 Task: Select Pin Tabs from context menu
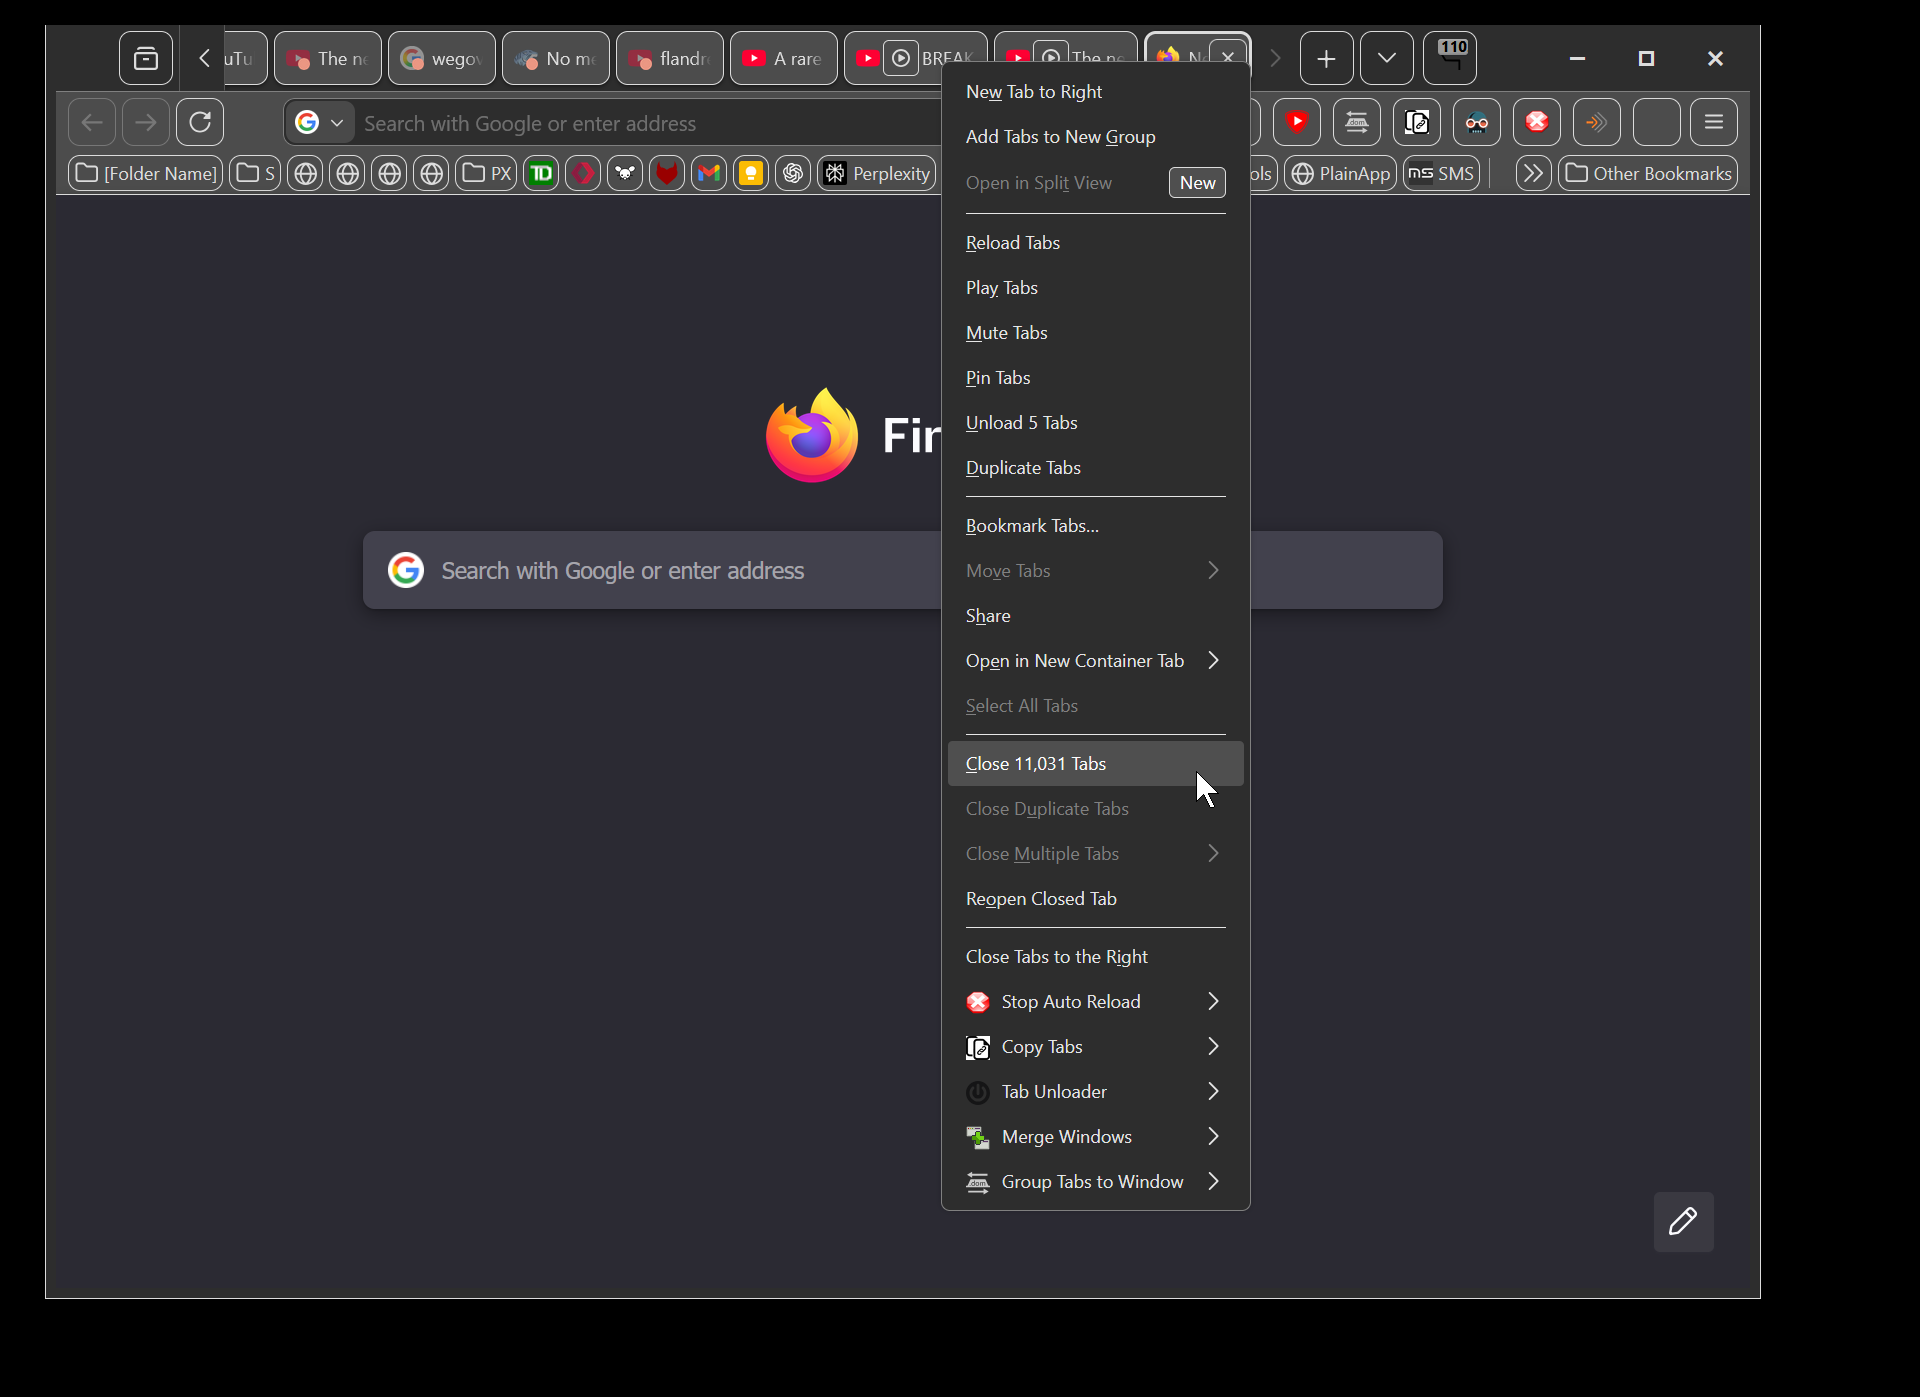click(997, 378)
